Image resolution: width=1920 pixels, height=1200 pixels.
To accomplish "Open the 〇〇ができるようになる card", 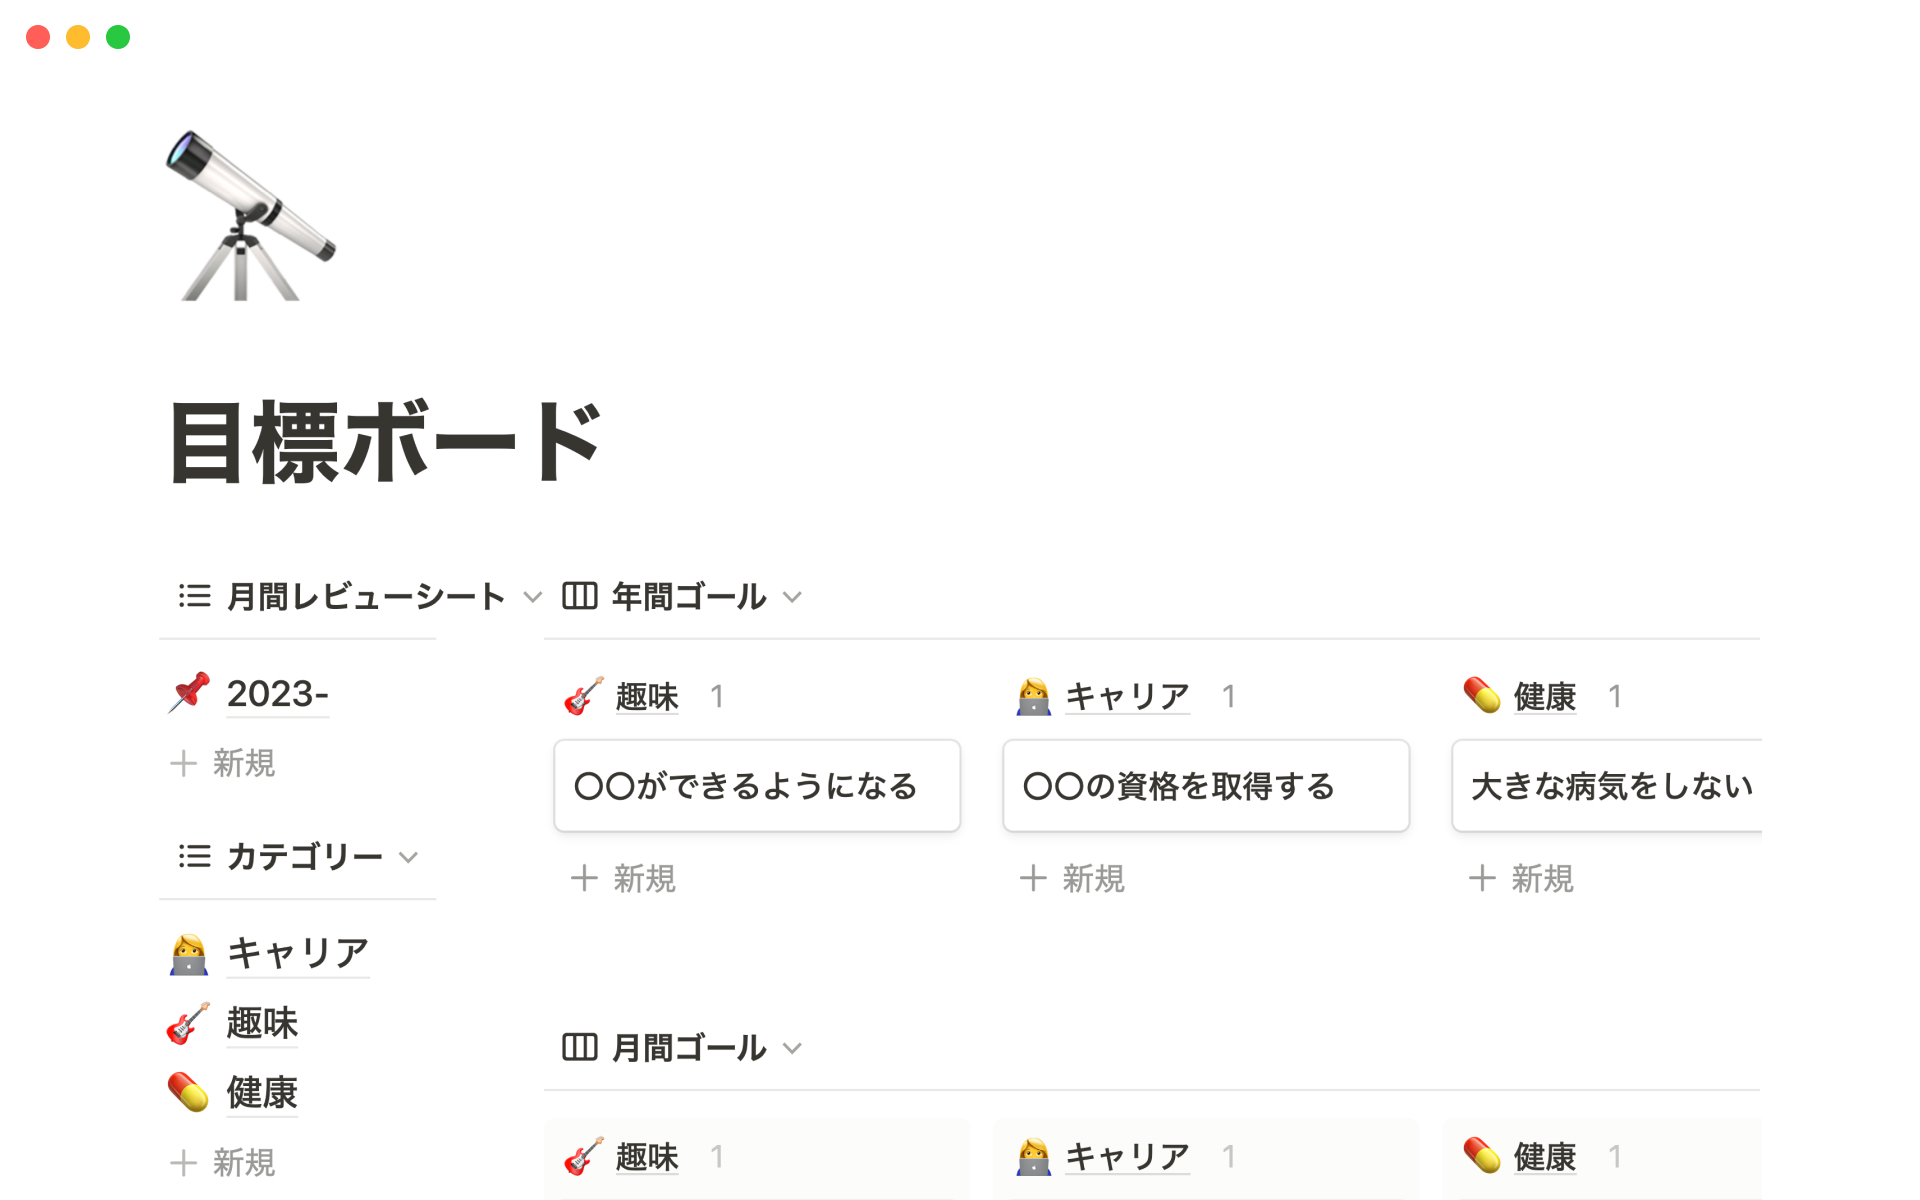I will click(x=757, y=786).
